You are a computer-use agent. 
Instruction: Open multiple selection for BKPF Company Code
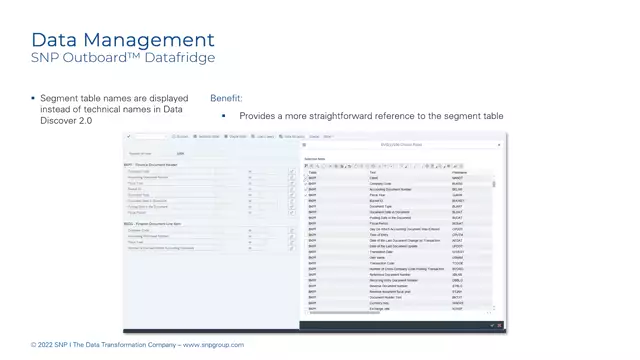click(x=292, y=172)
